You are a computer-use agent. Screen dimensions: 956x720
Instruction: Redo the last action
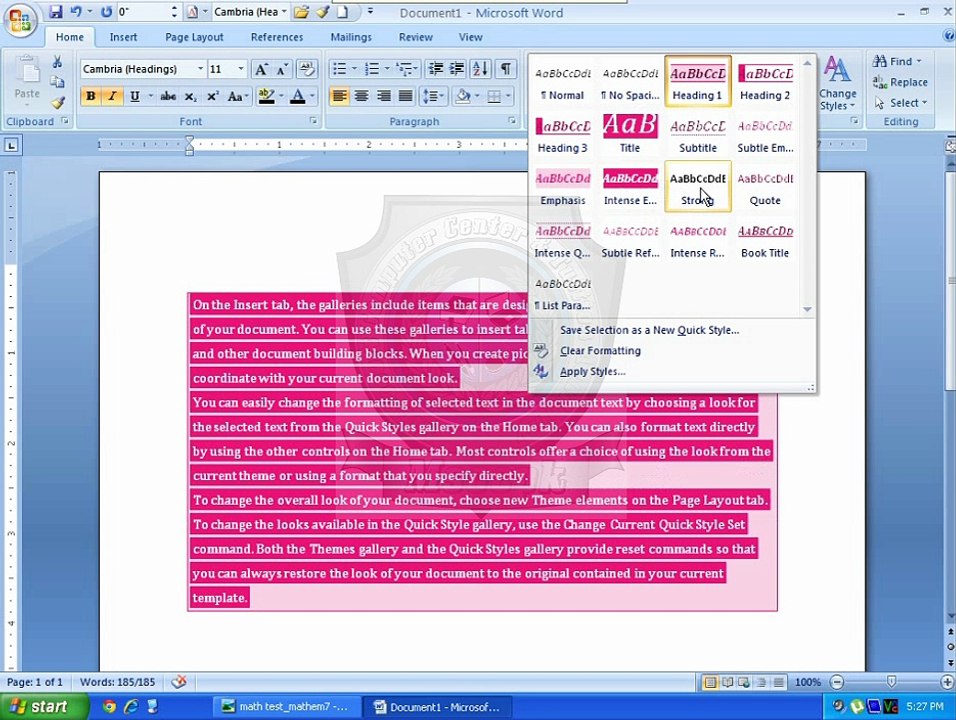click(107, 12)
